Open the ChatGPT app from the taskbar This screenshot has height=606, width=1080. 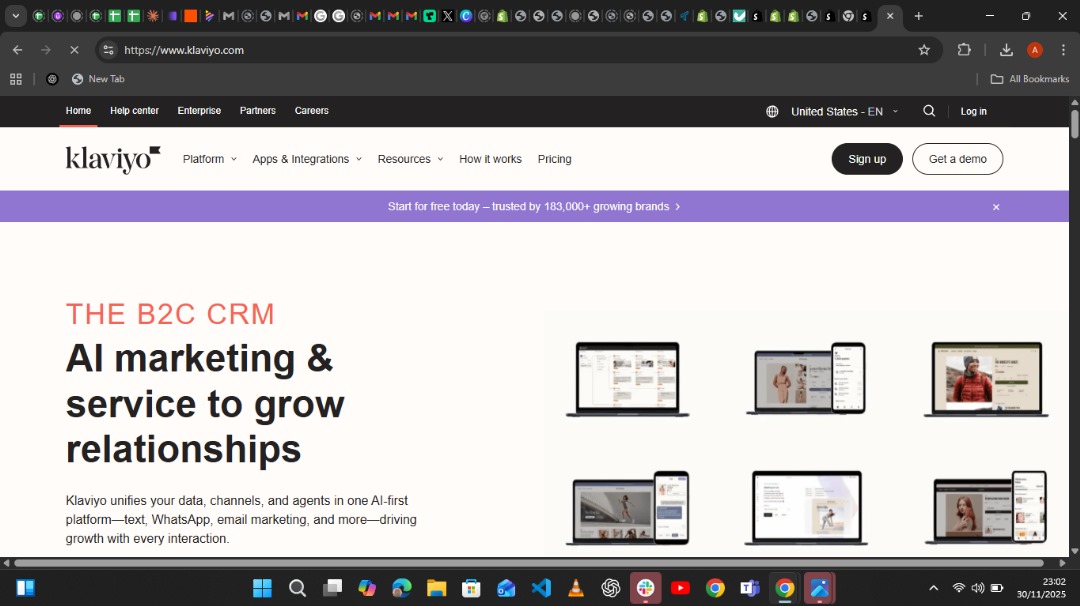point(611,588)
